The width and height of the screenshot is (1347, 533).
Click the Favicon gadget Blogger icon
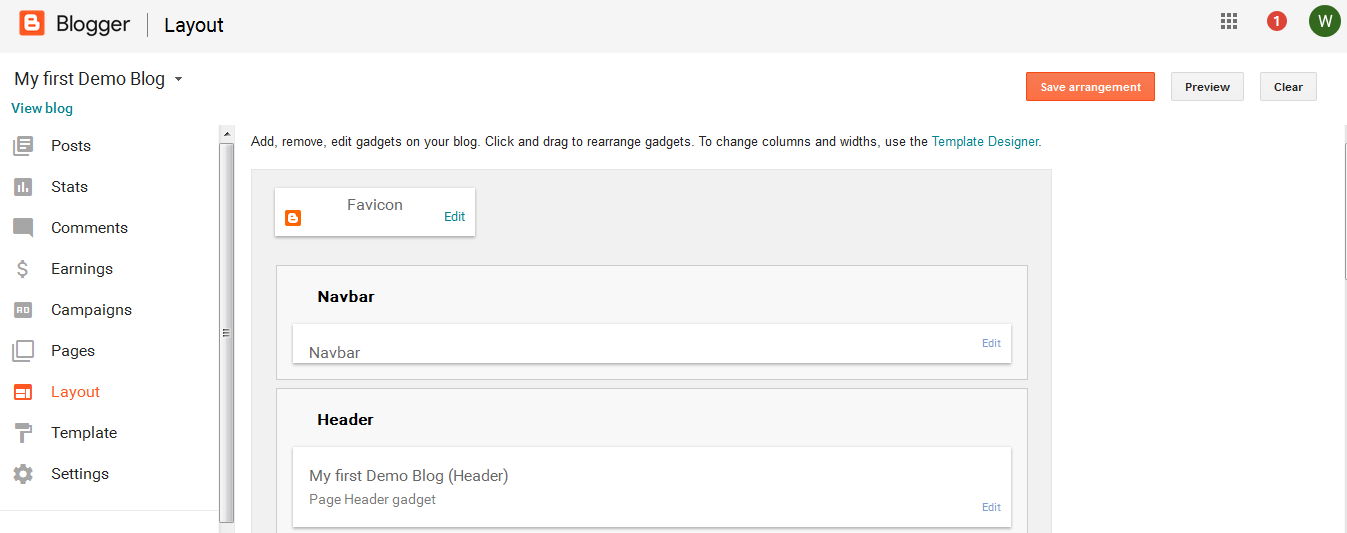point(293,218)
